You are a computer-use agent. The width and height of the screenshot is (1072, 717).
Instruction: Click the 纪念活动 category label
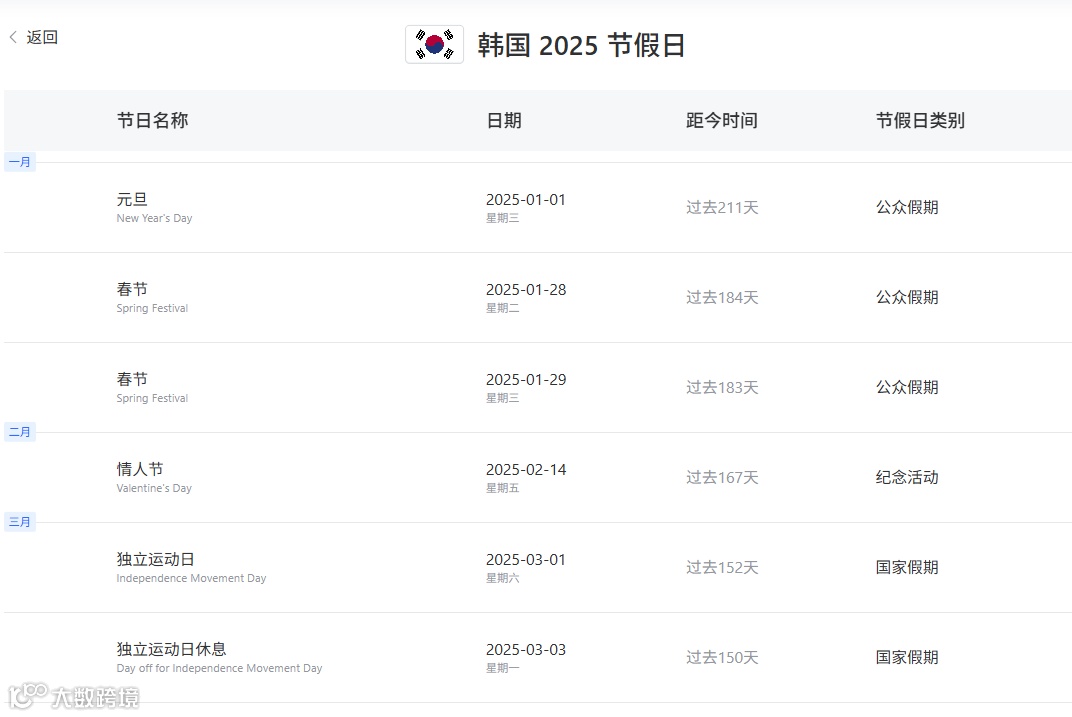pos(907,477)
